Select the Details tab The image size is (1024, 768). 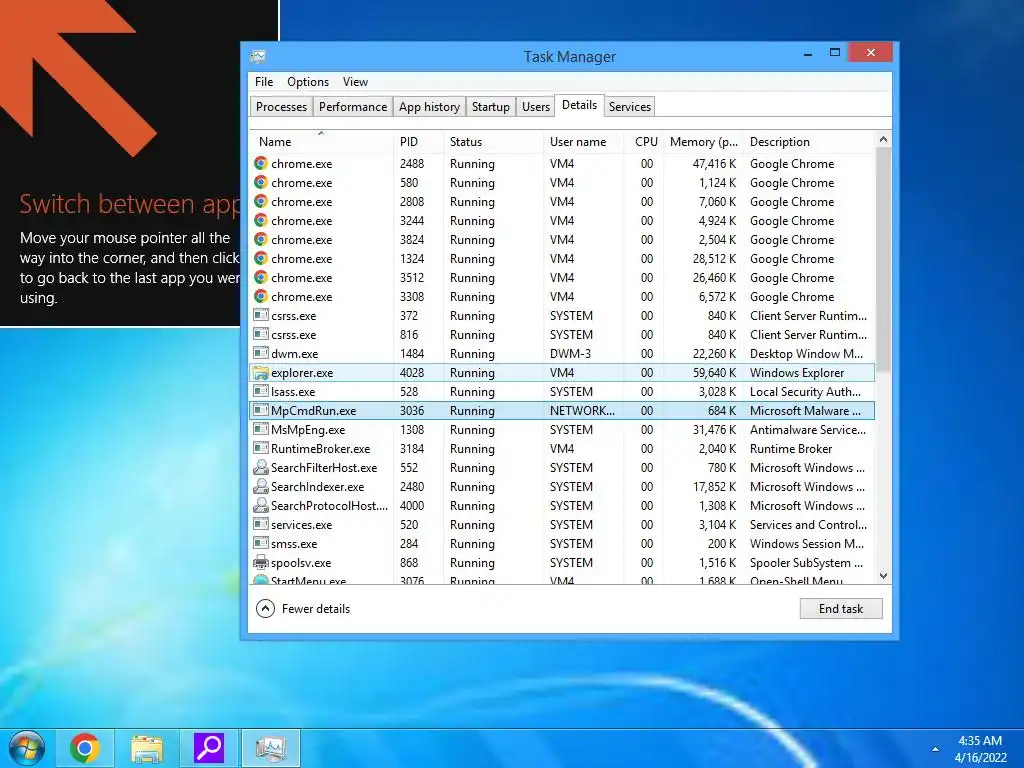pos(579,105)
